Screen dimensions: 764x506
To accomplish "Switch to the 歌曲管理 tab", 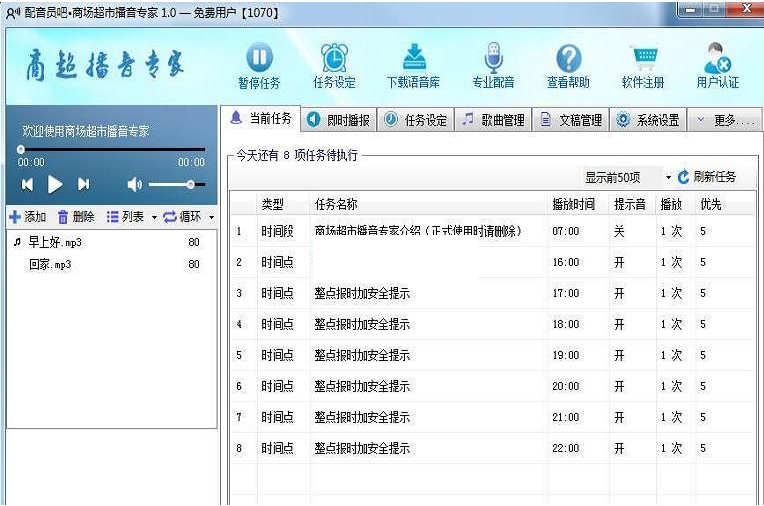I will (493, 120).
